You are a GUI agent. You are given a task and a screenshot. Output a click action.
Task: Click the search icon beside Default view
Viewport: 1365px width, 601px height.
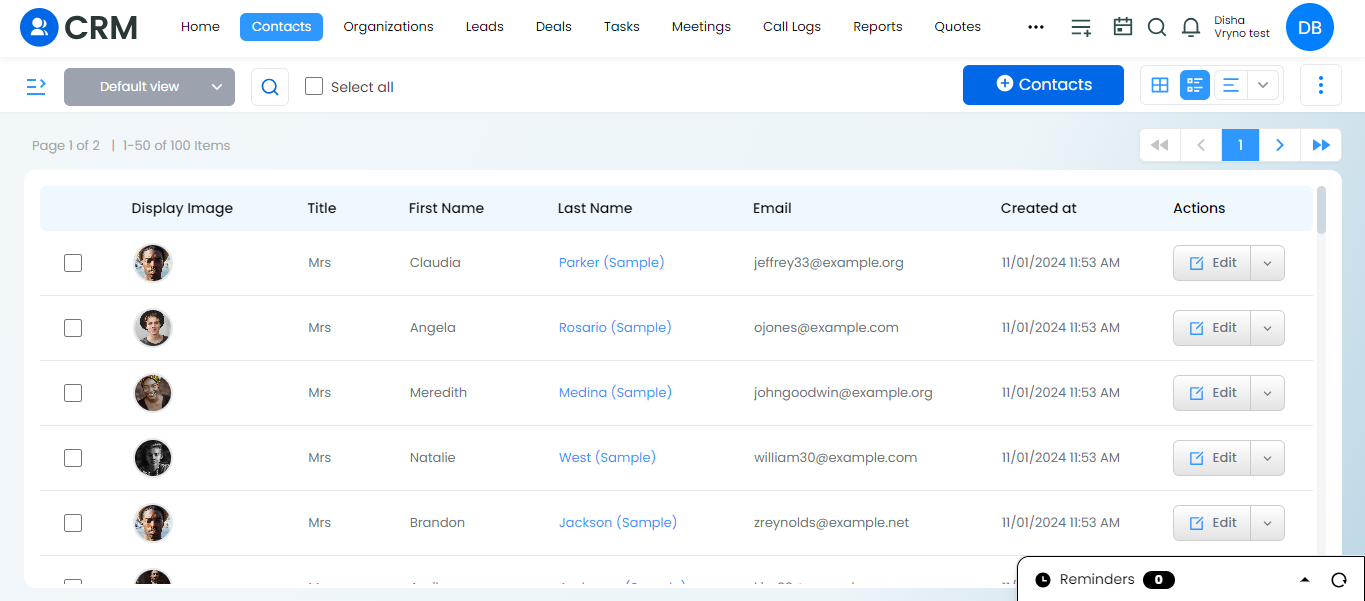click(270, 87)
